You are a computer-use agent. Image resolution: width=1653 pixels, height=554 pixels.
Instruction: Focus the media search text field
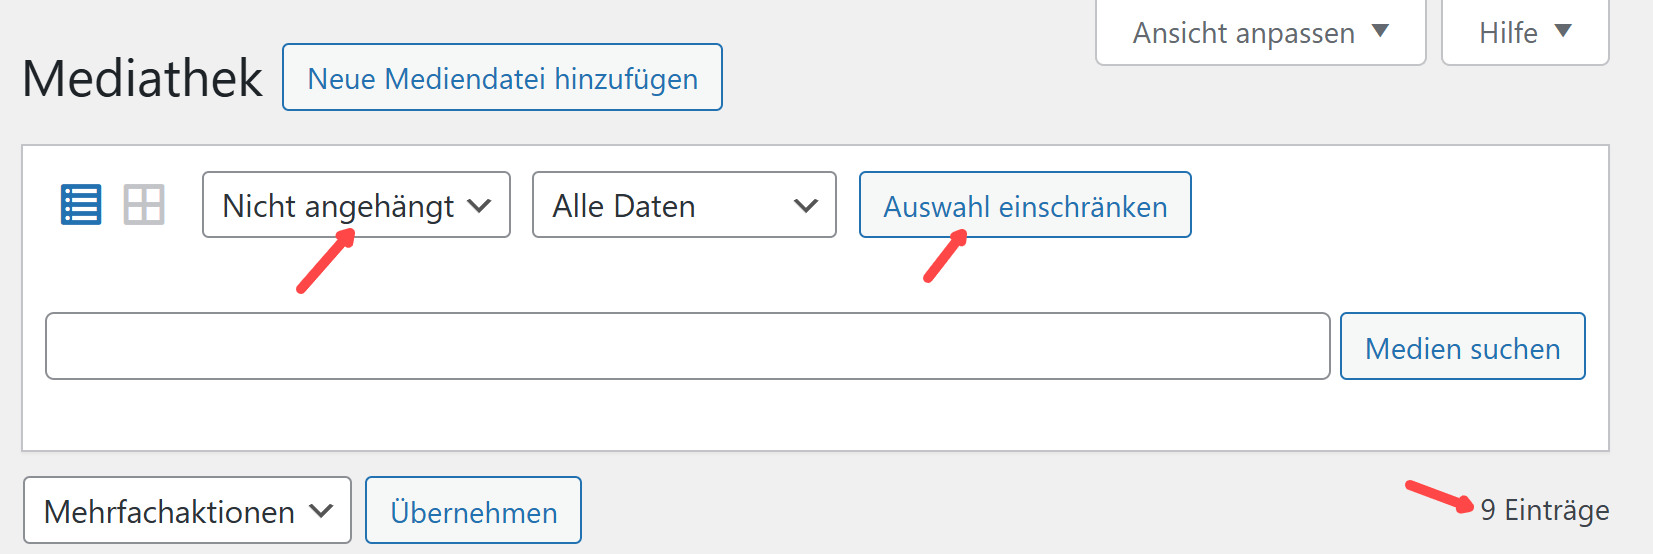(687, 347)
